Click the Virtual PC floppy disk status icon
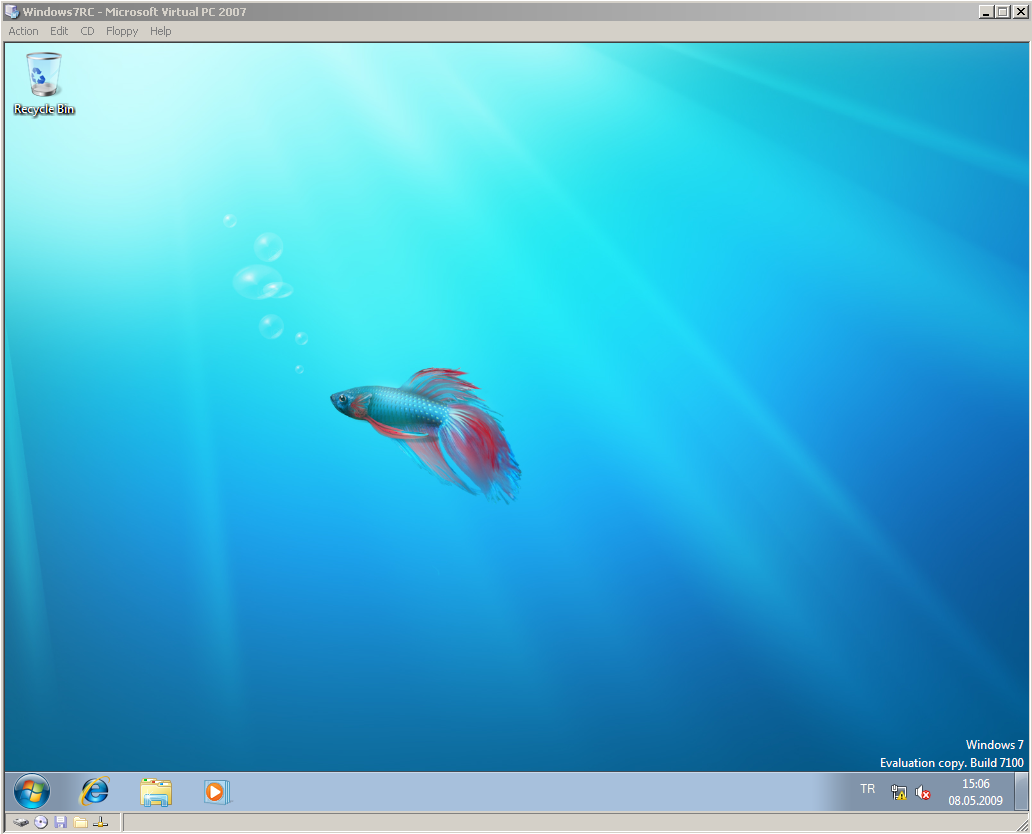1032x834 pixels. pos(61,822)
